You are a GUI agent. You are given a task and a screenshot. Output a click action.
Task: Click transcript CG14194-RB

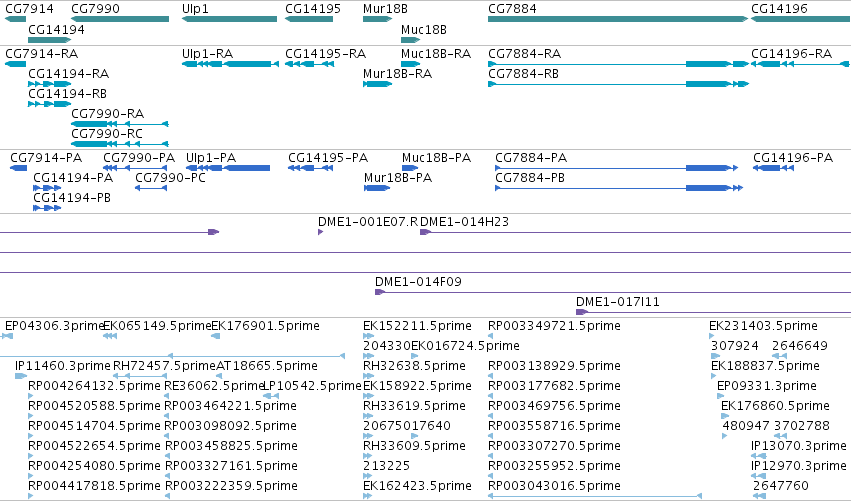68,94
